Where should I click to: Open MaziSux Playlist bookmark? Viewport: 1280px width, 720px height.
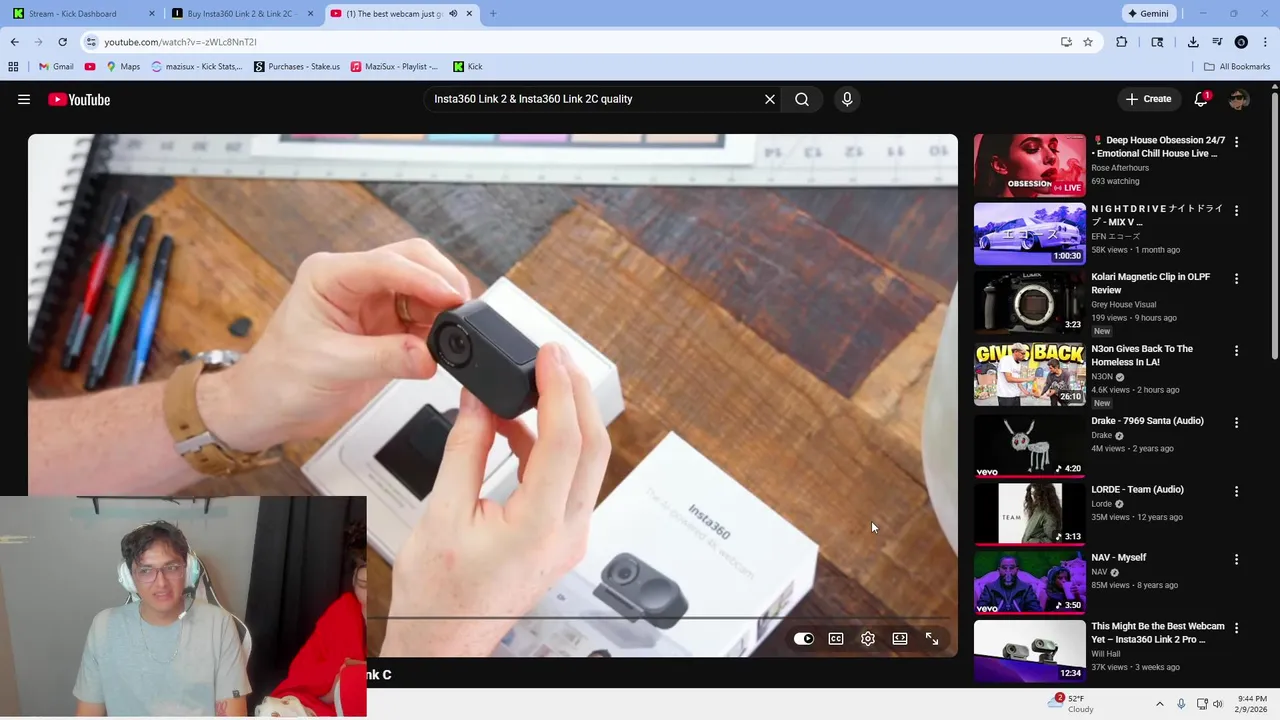click(394, 67)
